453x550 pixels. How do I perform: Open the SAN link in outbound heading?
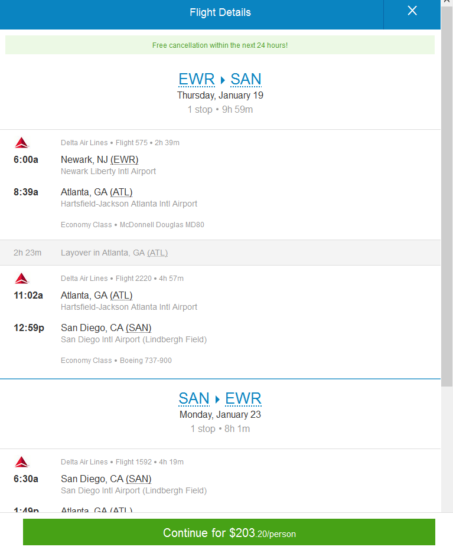pyautogui.click(x=246, y=79)
